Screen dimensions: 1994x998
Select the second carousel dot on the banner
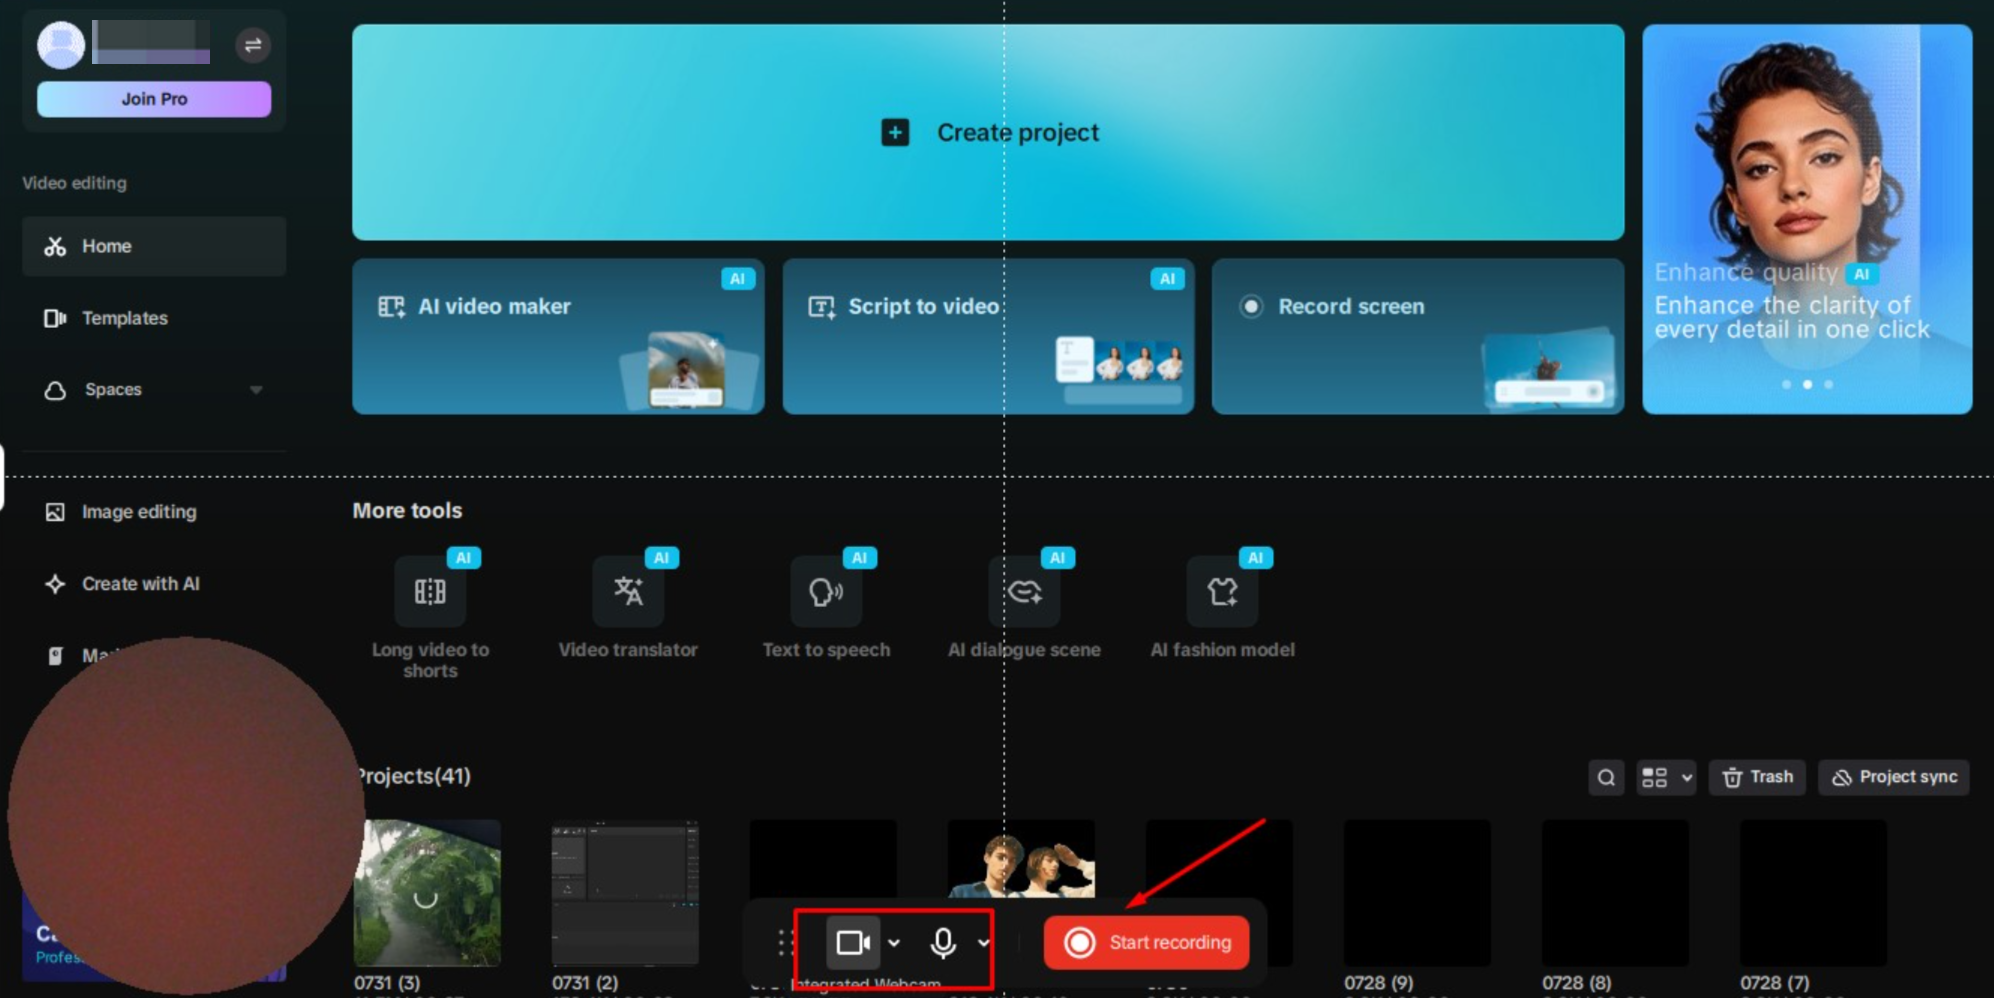pyautogui.click(x=1806, y=384)
